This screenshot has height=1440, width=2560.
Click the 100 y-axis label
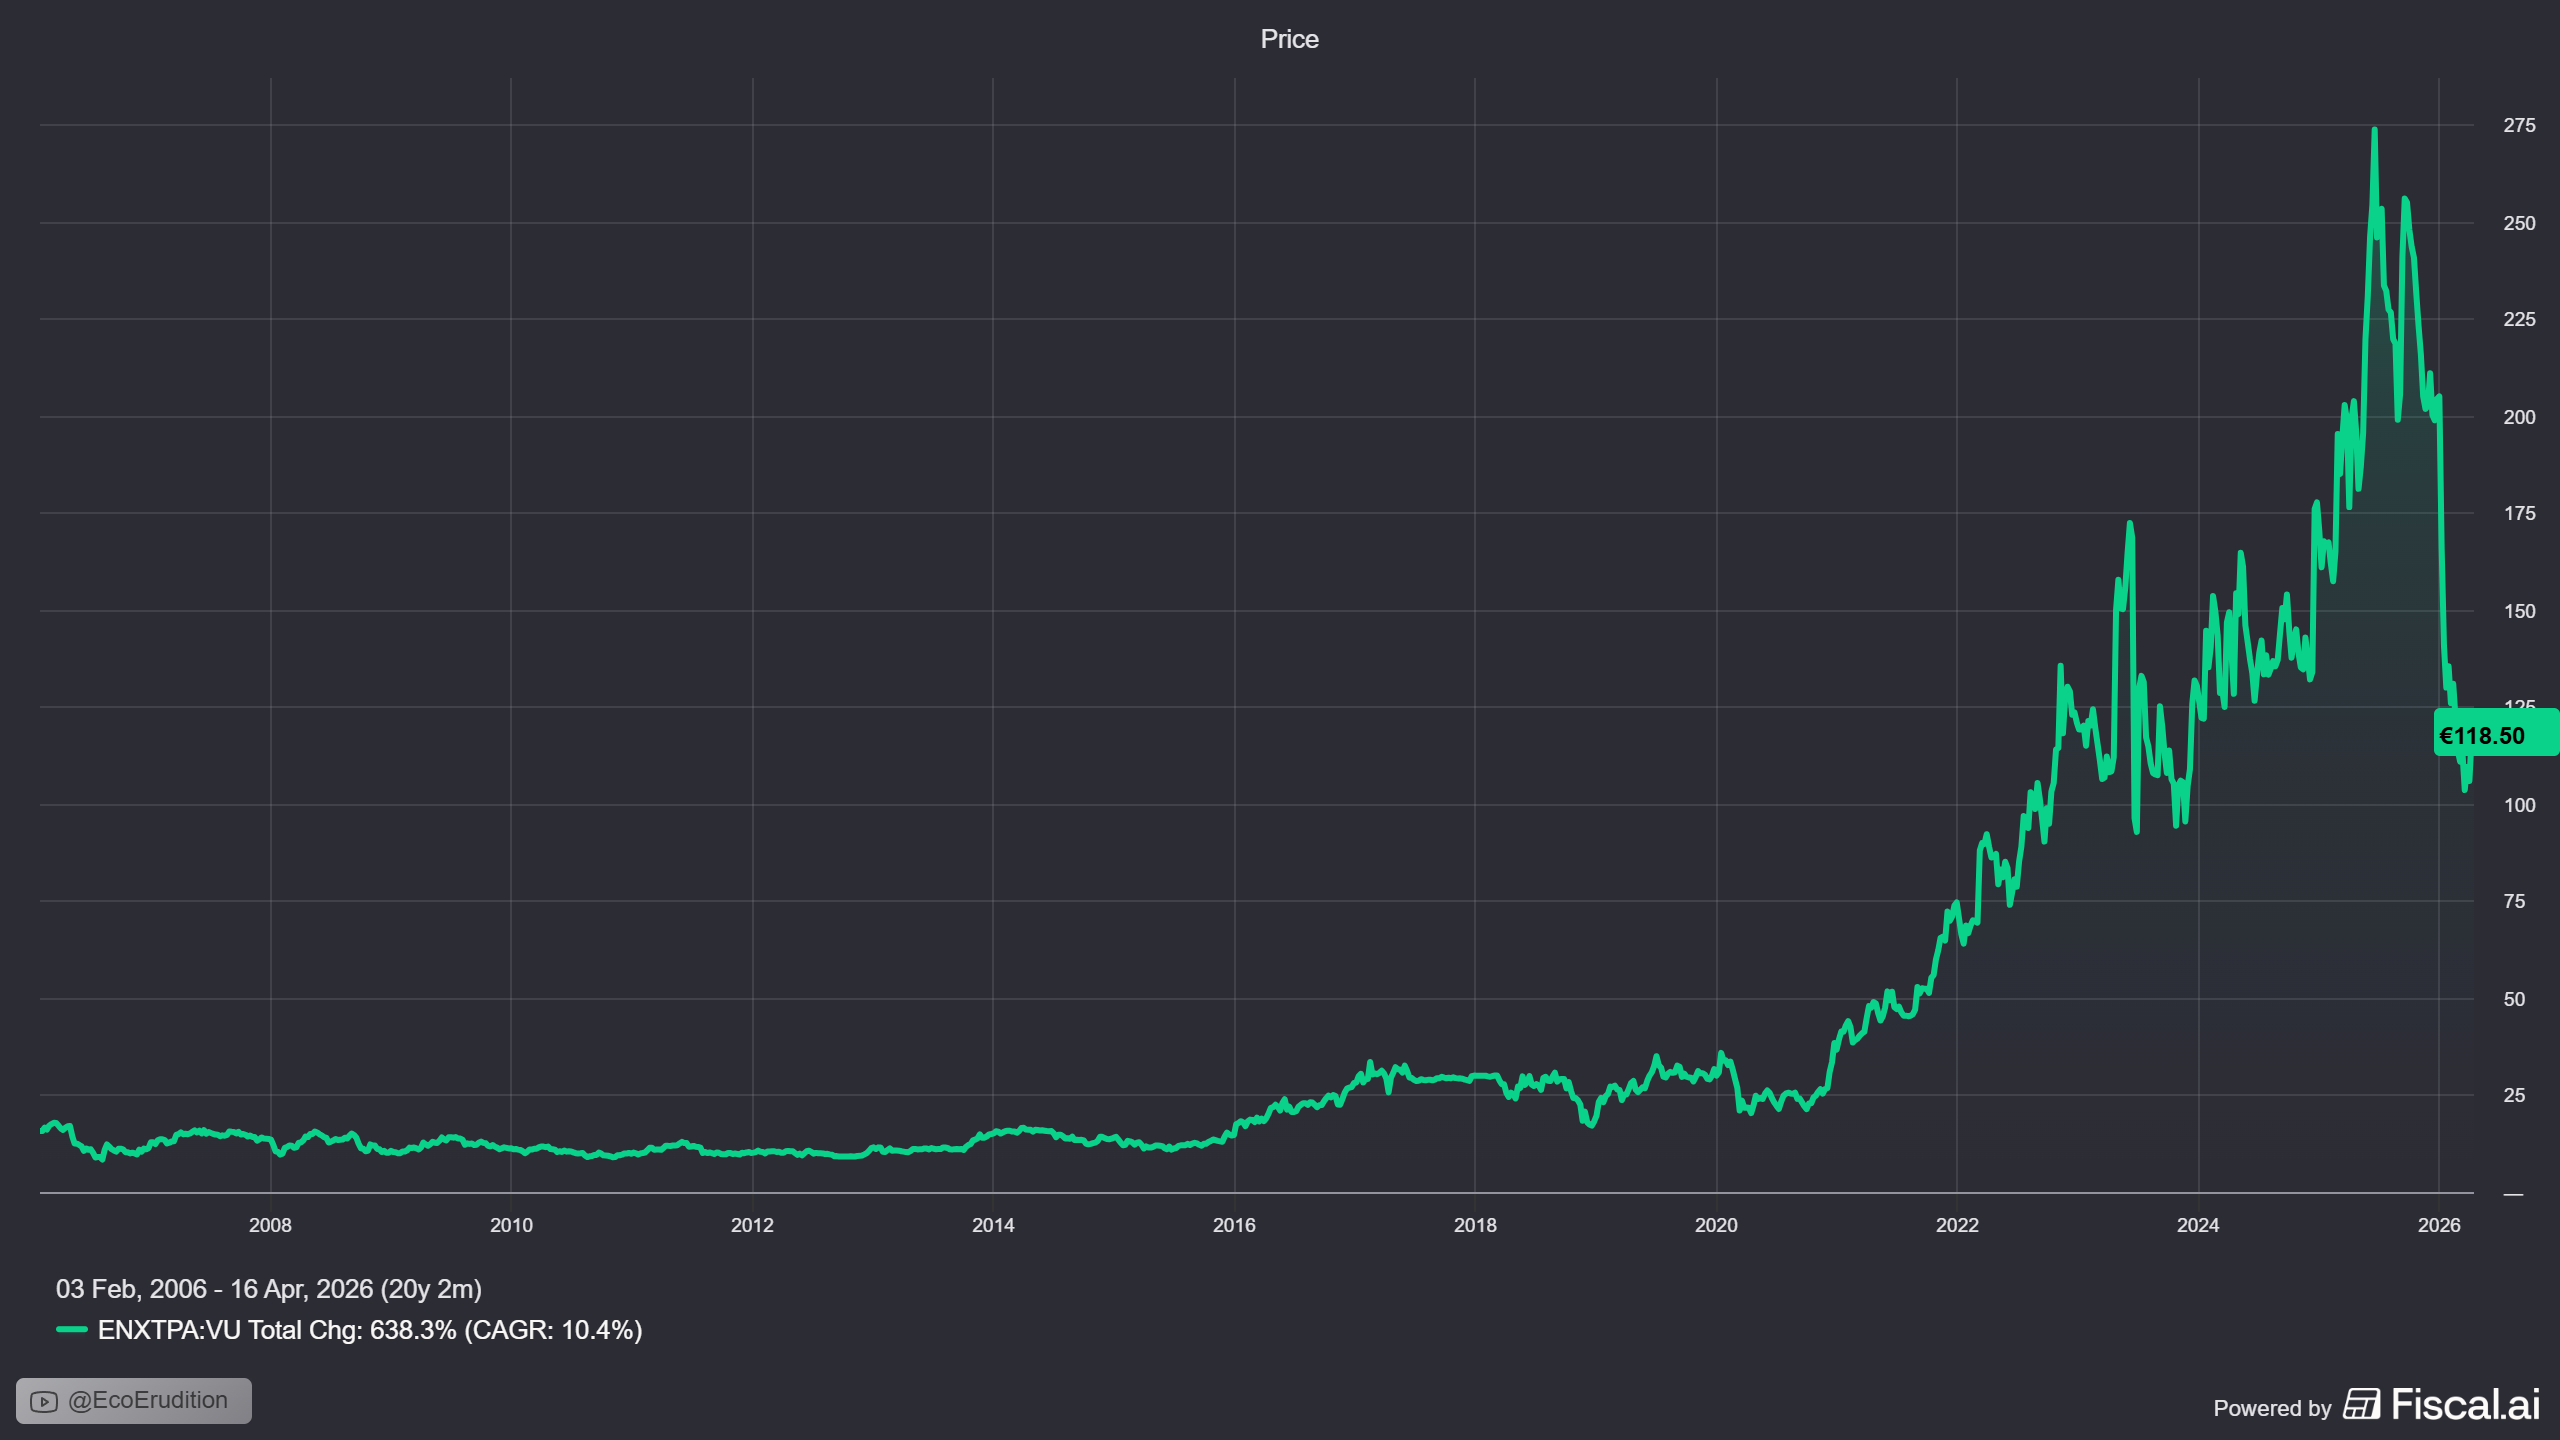2520,805
